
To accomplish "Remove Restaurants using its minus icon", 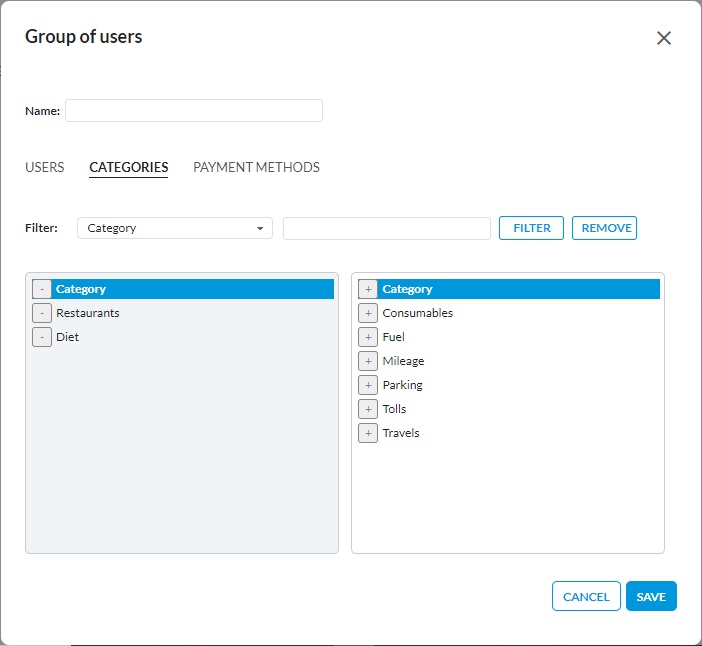I will pos(42,313).
